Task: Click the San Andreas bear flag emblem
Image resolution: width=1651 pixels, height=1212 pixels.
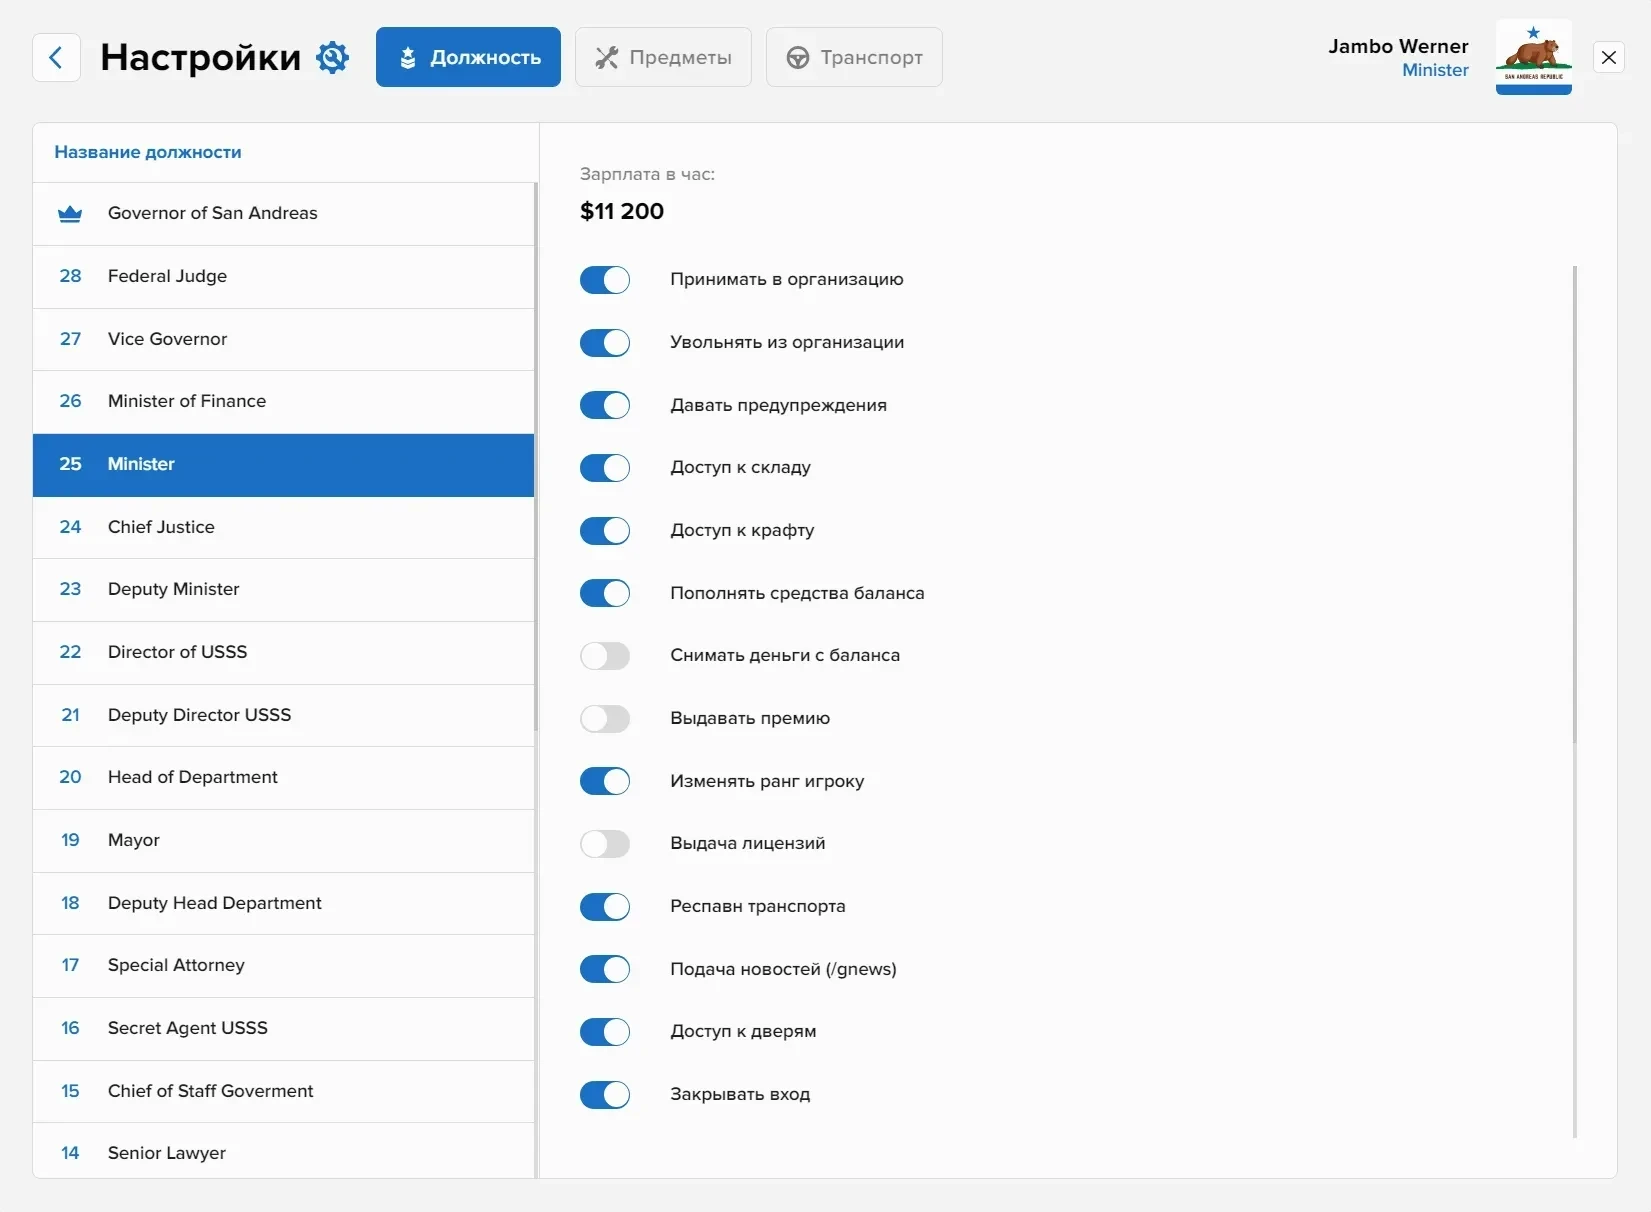Action: pos(1533,58)
